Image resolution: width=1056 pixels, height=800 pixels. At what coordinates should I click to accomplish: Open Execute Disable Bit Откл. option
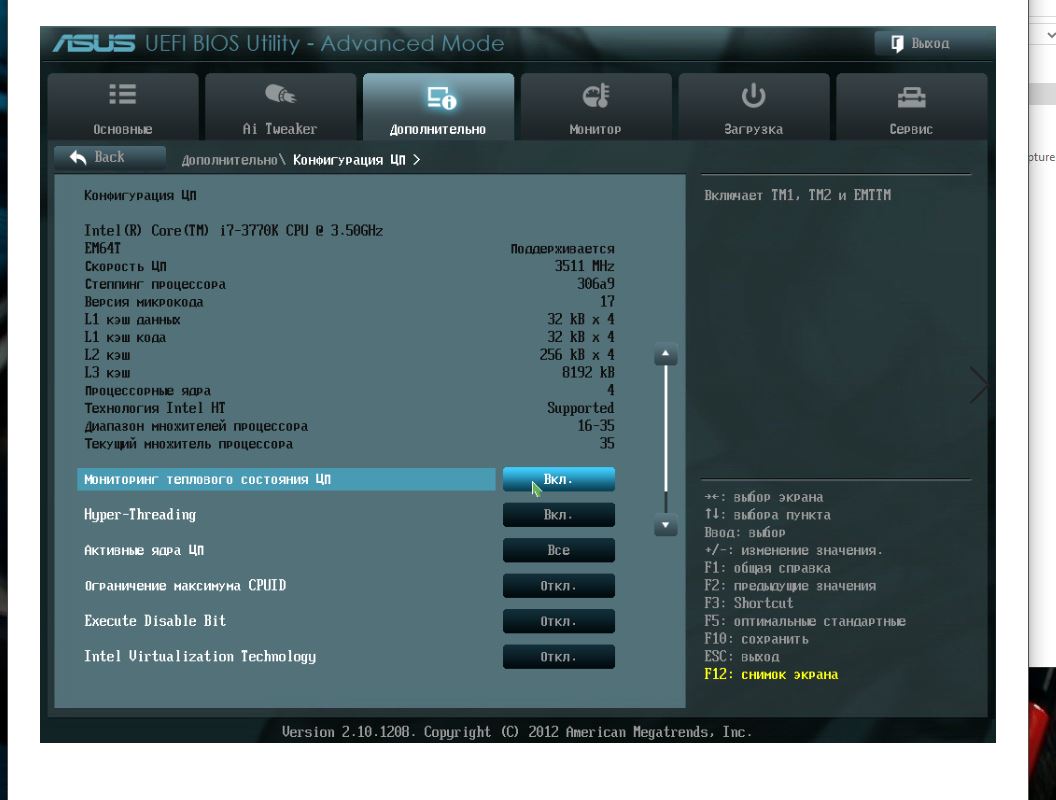coord(558,622)
